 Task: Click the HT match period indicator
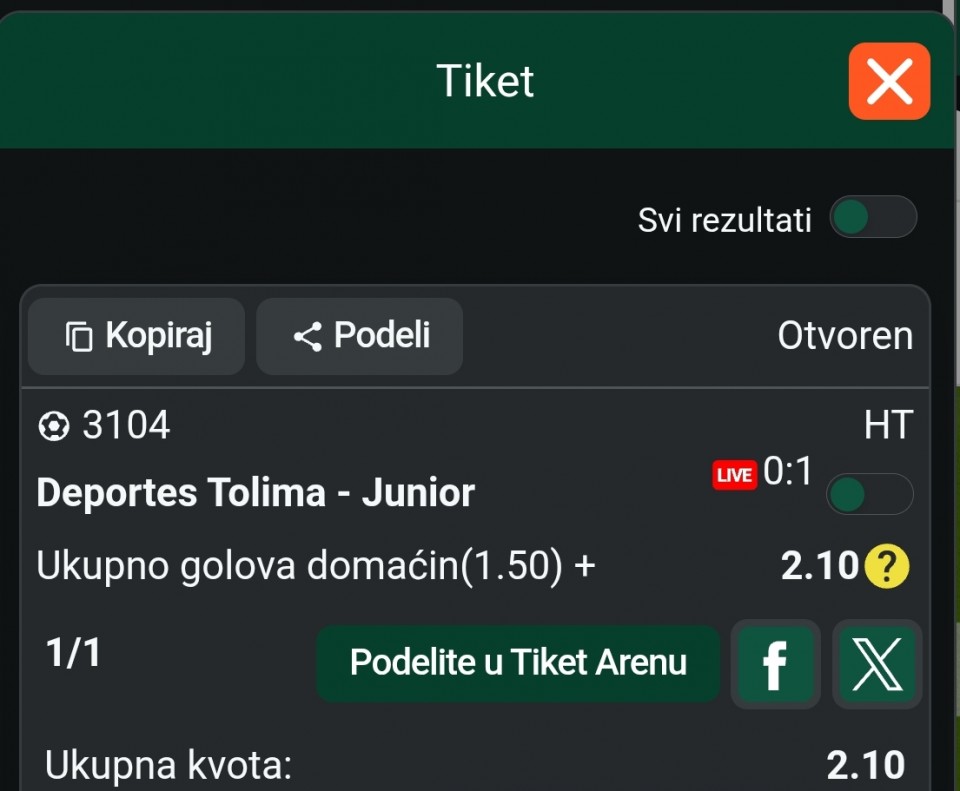click(888, 426)
